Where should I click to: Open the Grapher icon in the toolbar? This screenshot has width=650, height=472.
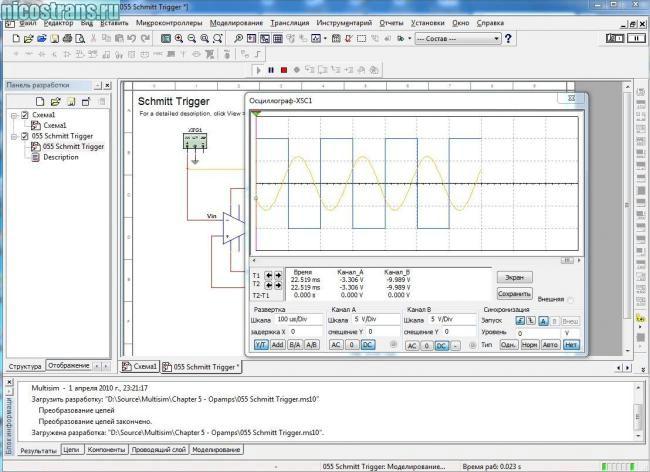click(316, 39)
